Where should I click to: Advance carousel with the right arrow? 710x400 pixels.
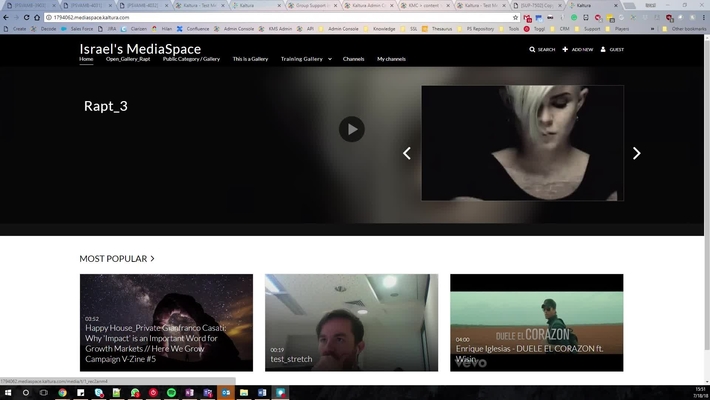point(636,153)
